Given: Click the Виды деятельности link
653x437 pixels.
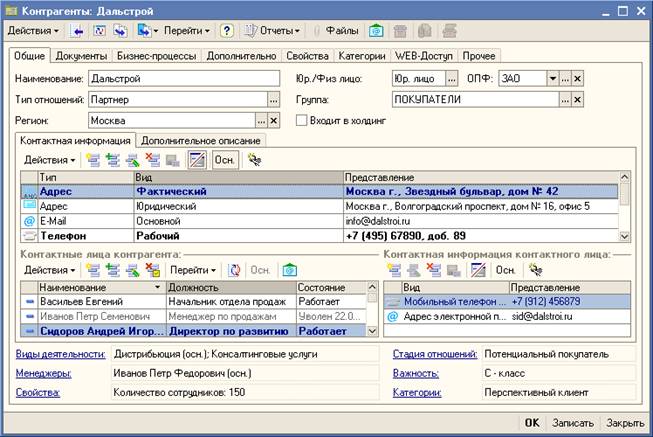Looking at the screenshot, I should click(x=60, y=354).
